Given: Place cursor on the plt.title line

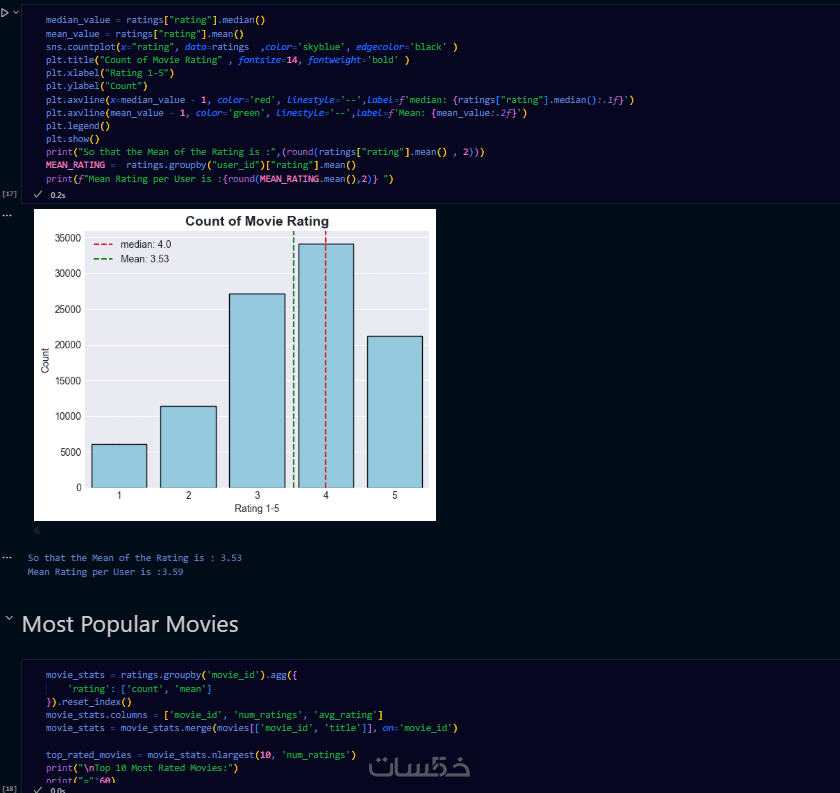Looking at the screenshot, I should (228, 60).
